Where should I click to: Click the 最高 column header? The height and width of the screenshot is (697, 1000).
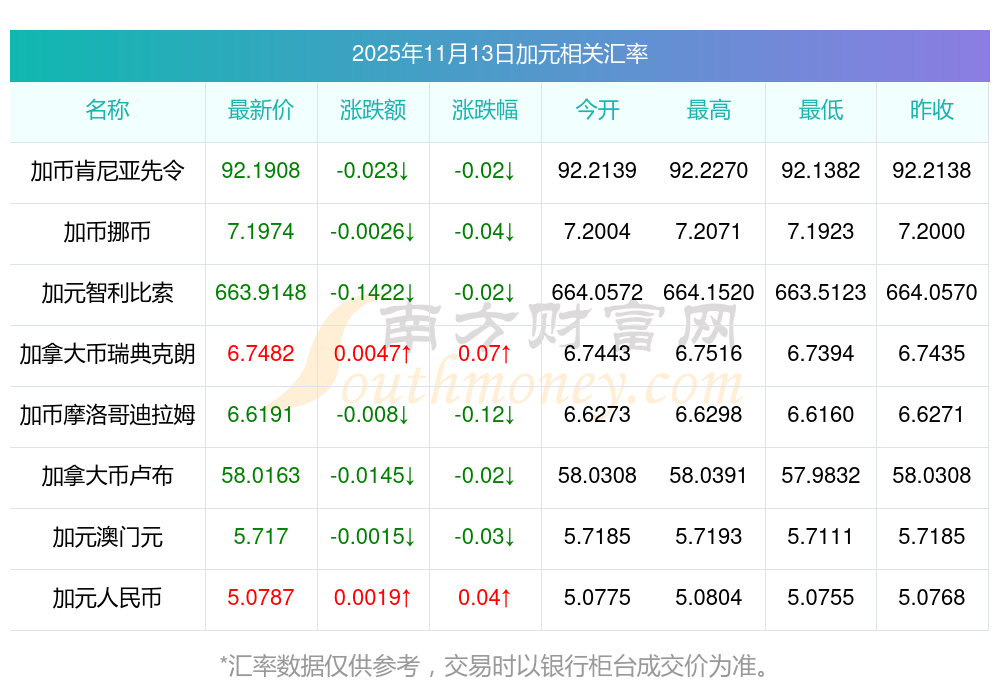pos(708,110)
